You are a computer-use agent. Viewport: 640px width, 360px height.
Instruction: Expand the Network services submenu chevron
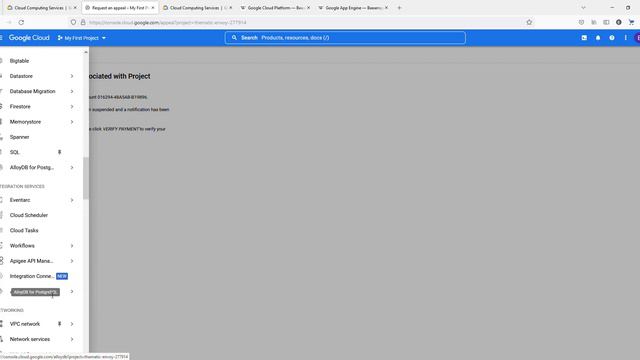(72, 339)
